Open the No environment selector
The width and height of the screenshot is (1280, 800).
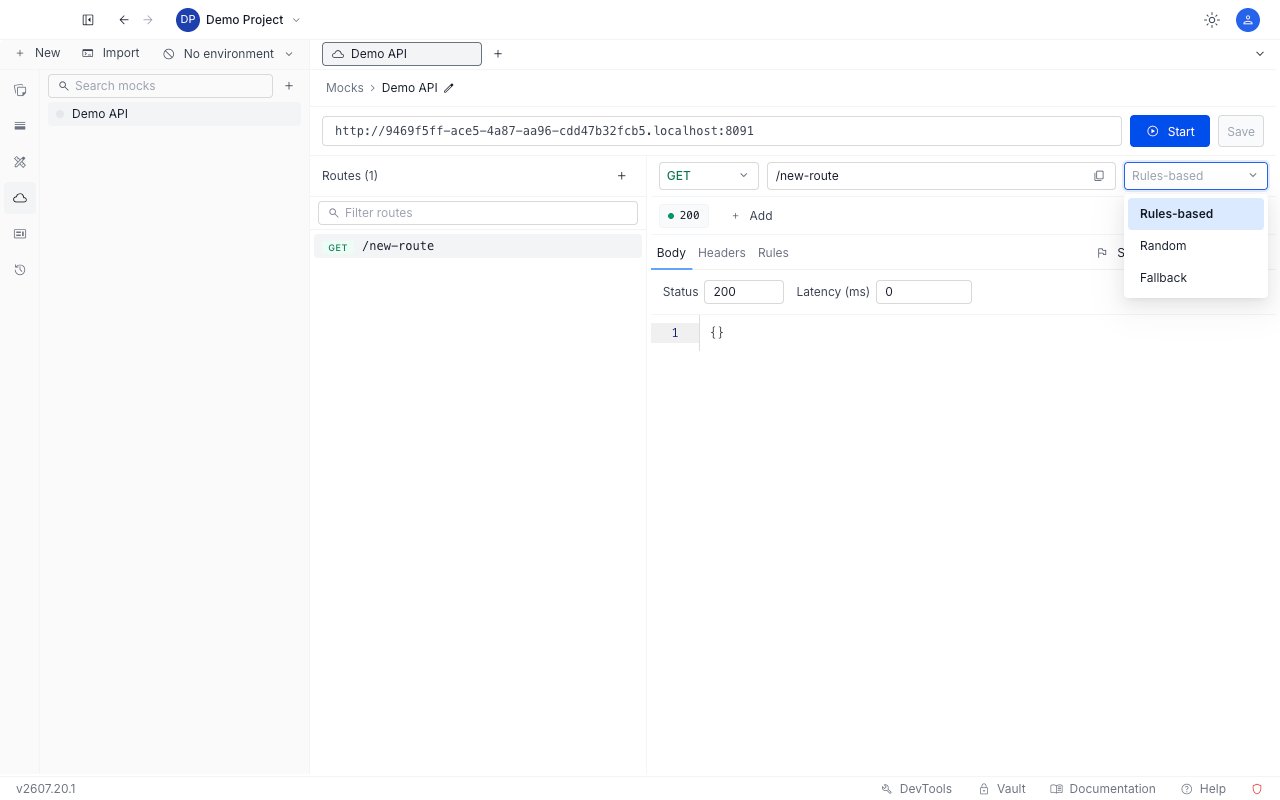229,54
